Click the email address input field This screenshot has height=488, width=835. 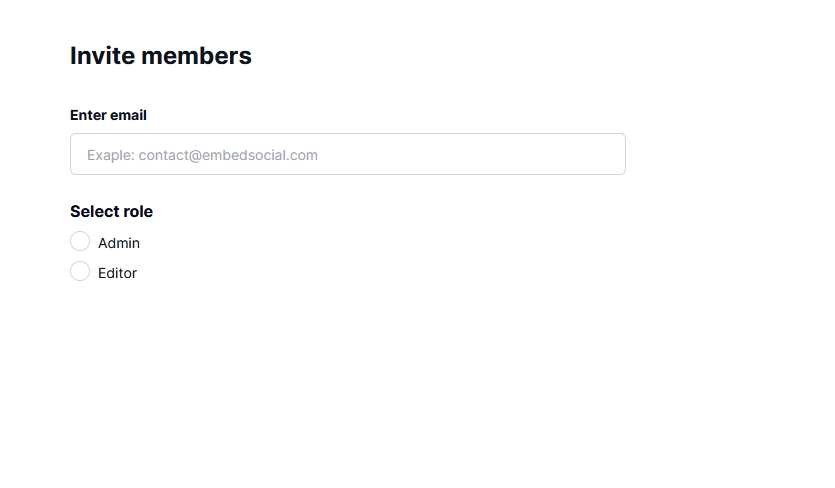(x=347, y=154)
